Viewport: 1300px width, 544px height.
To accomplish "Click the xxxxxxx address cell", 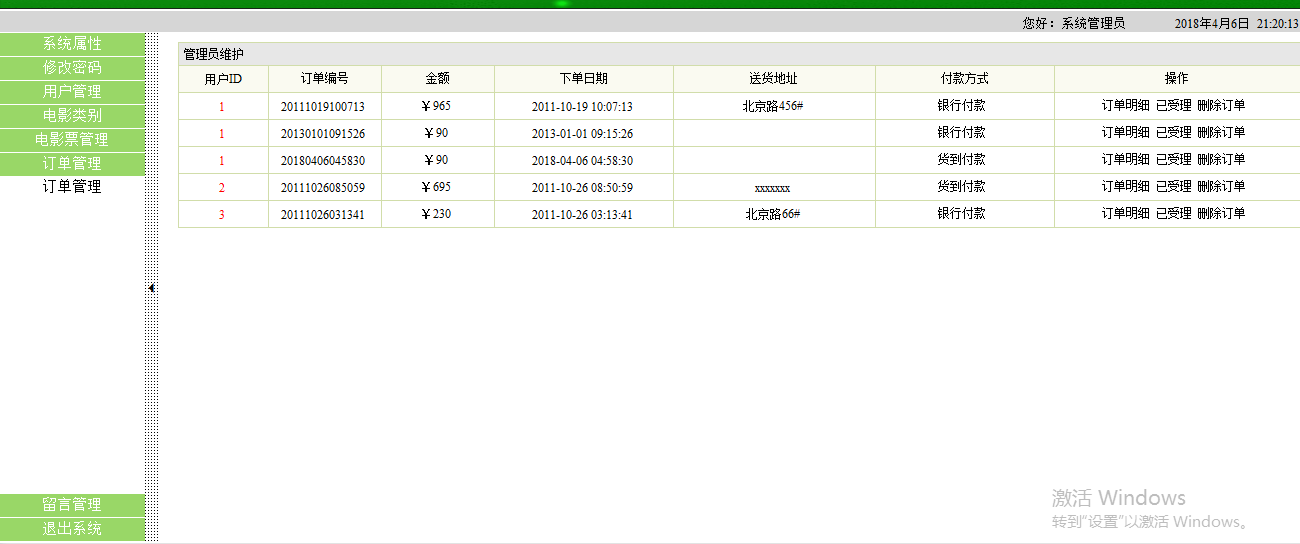I will coord(773,187).
